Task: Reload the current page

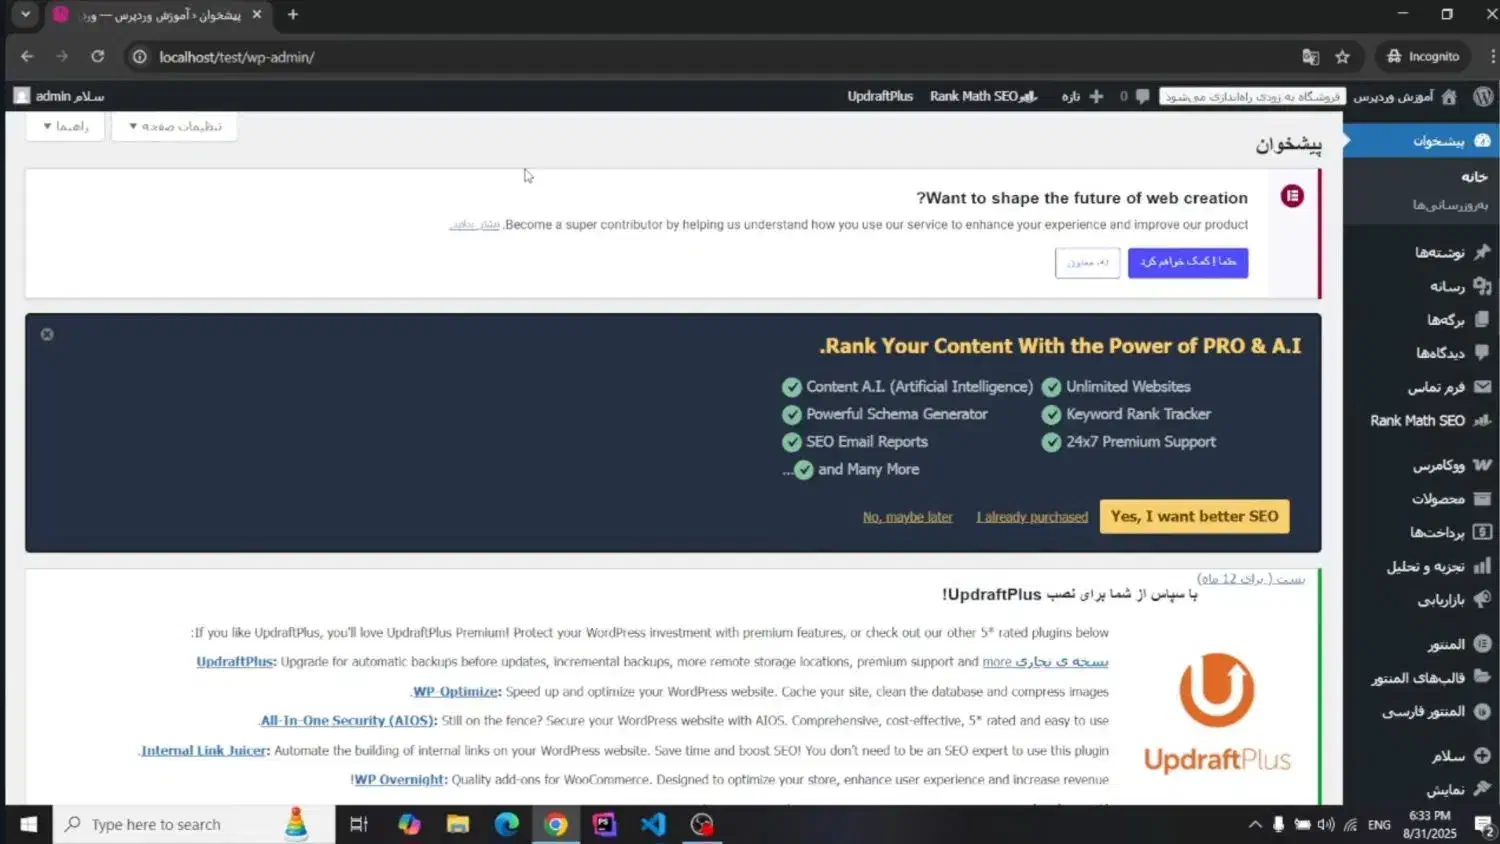Action: click(x=97, y=57)
